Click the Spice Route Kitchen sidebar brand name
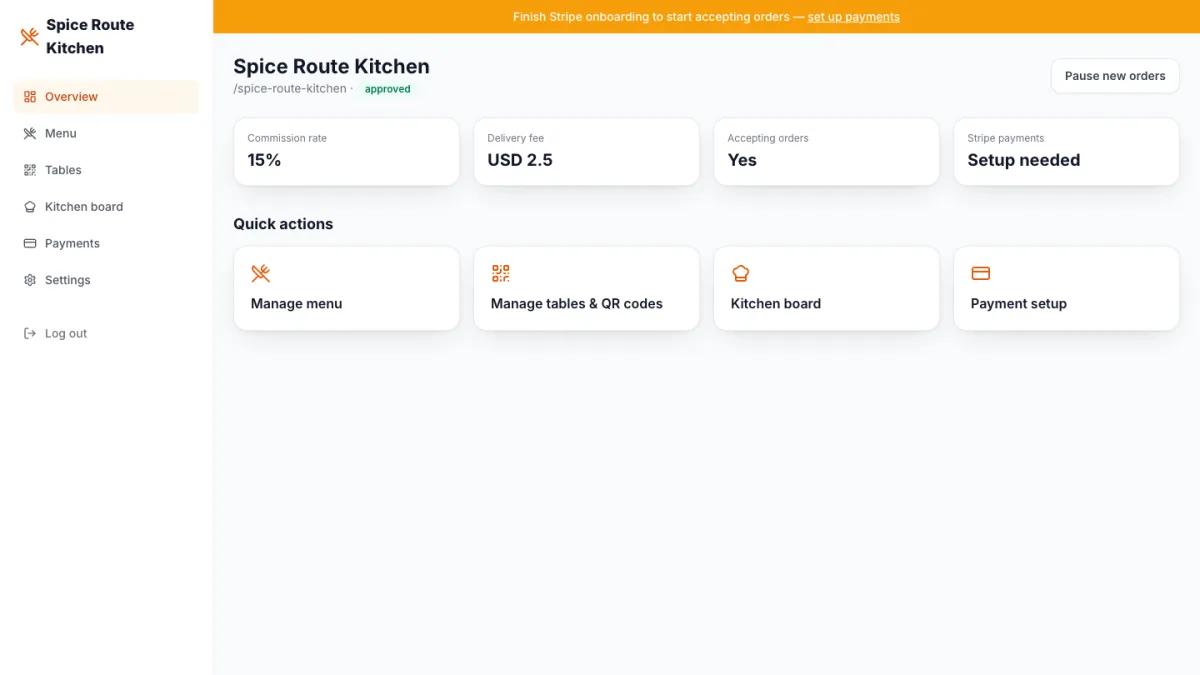 coord(90,36)
